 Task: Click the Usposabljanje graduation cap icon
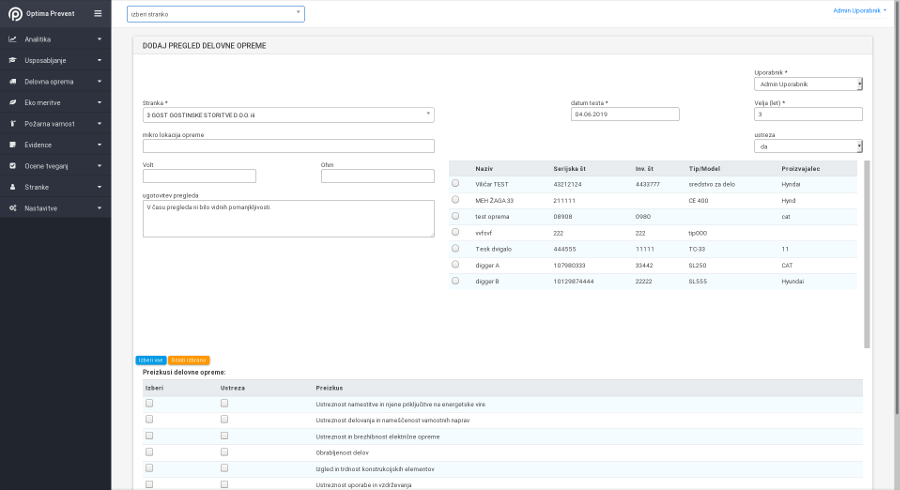(13, 60)
